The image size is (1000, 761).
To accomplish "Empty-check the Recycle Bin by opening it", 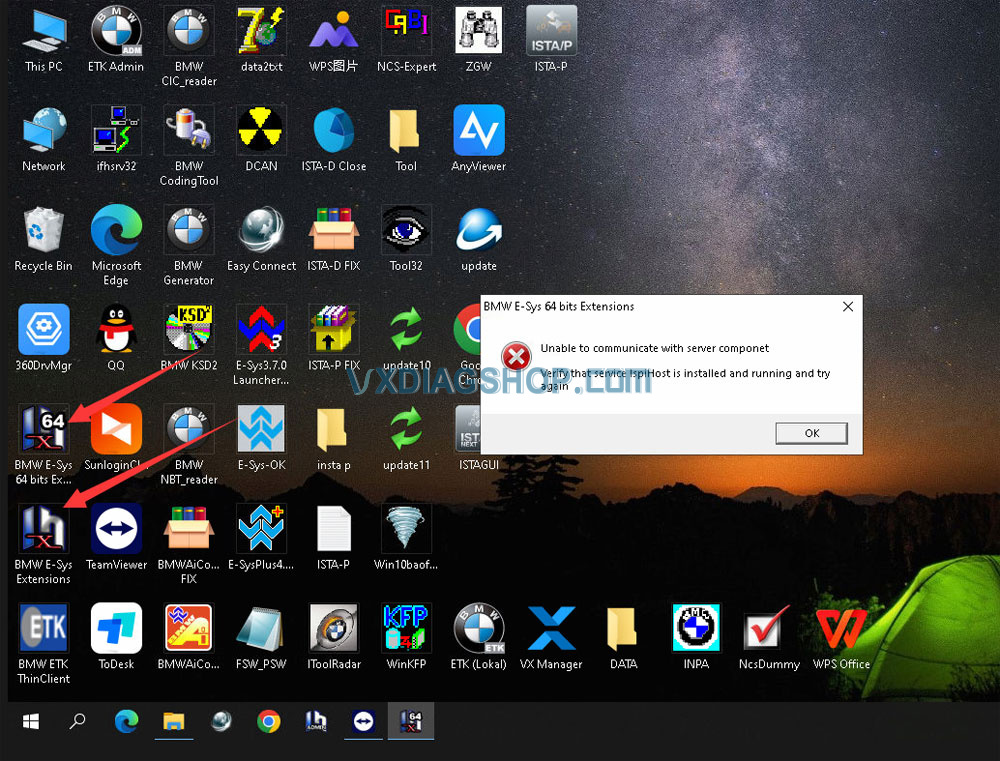I will click(43, 228).
